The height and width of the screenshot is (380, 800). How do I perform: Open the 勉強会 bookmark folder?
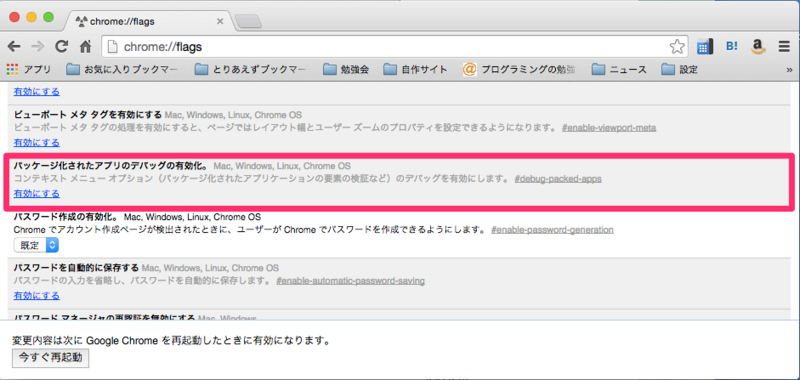346,69
